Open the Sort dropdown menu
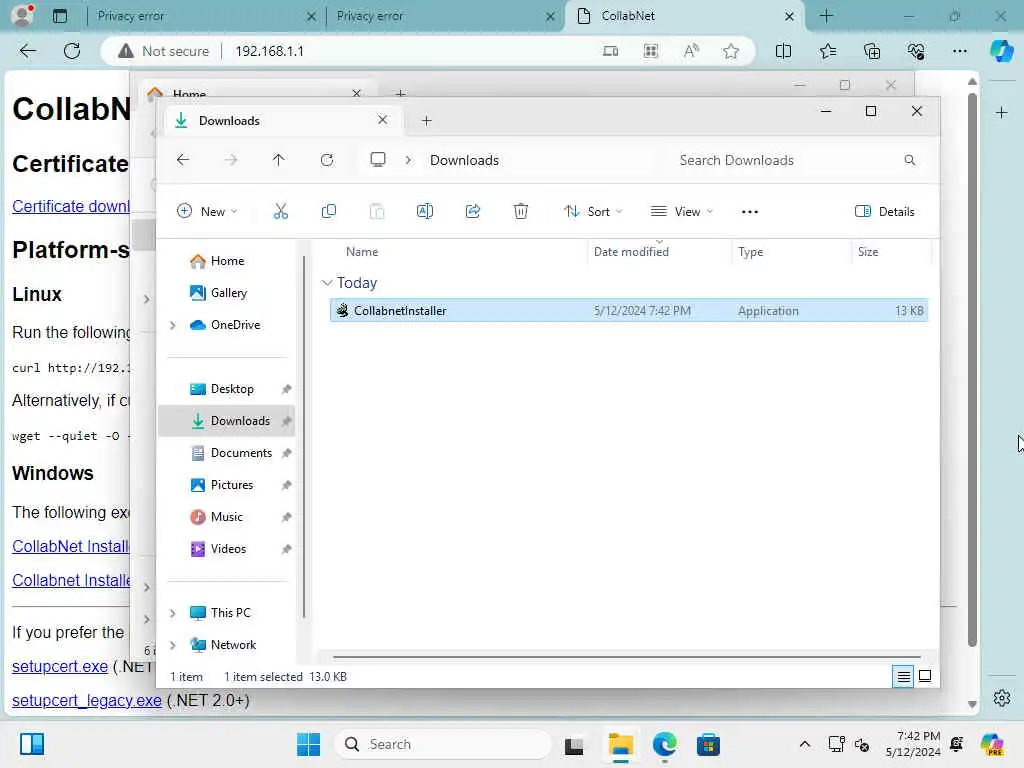This screenshot has width=1024, height=768. pyautogui.click(x=593, y=212)
